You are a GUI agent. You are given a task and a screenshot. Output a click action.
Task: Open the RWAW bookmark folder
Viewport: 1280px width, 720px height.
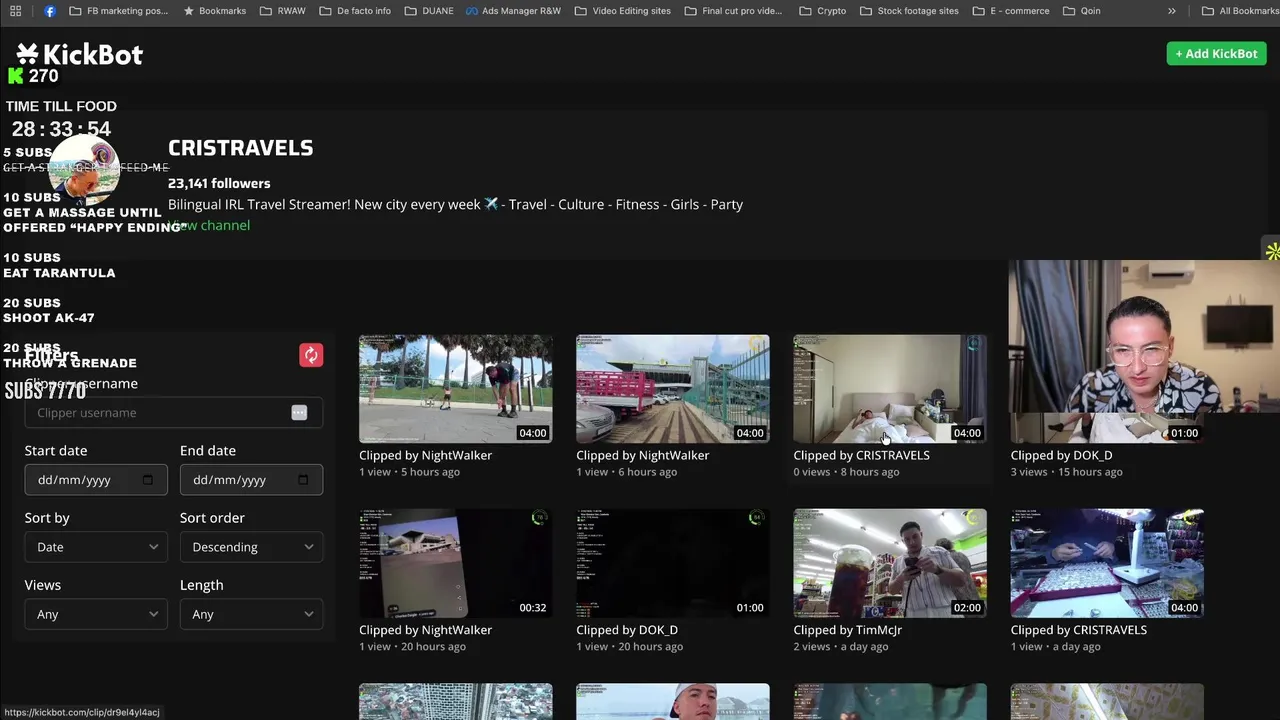coord(283,11)
